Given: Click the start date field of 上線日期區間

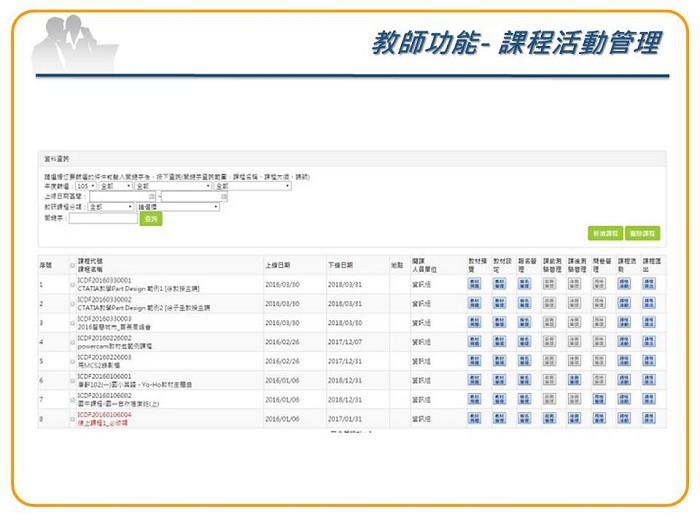Looking at the screenshot, I should 121,197.
